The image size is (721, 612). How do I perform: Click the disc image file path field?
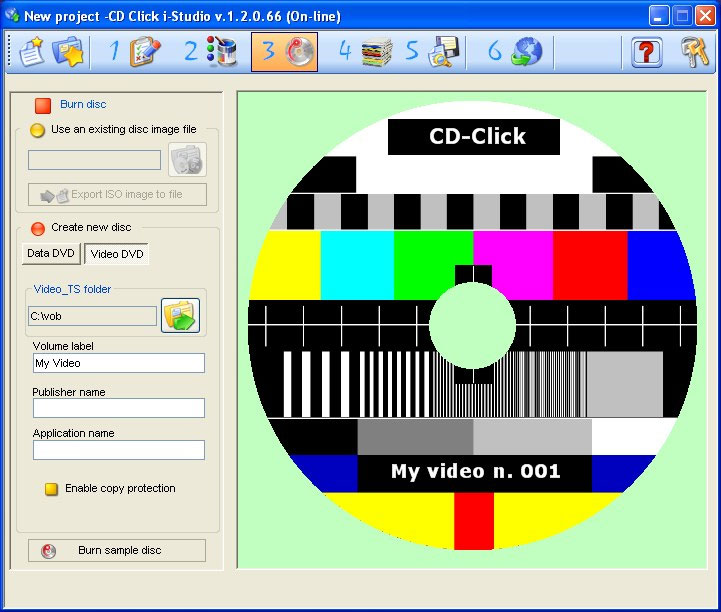[x=94, y=160]
